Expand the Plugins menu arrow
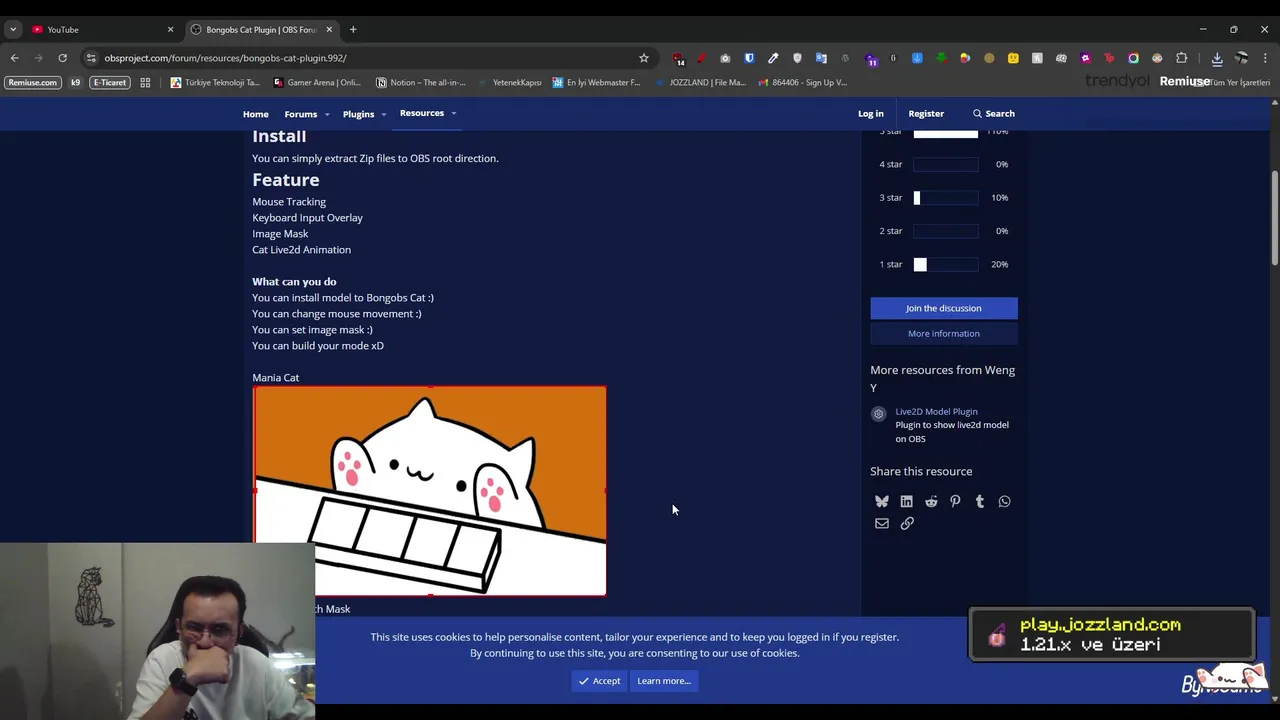 [x=383, y=114]
